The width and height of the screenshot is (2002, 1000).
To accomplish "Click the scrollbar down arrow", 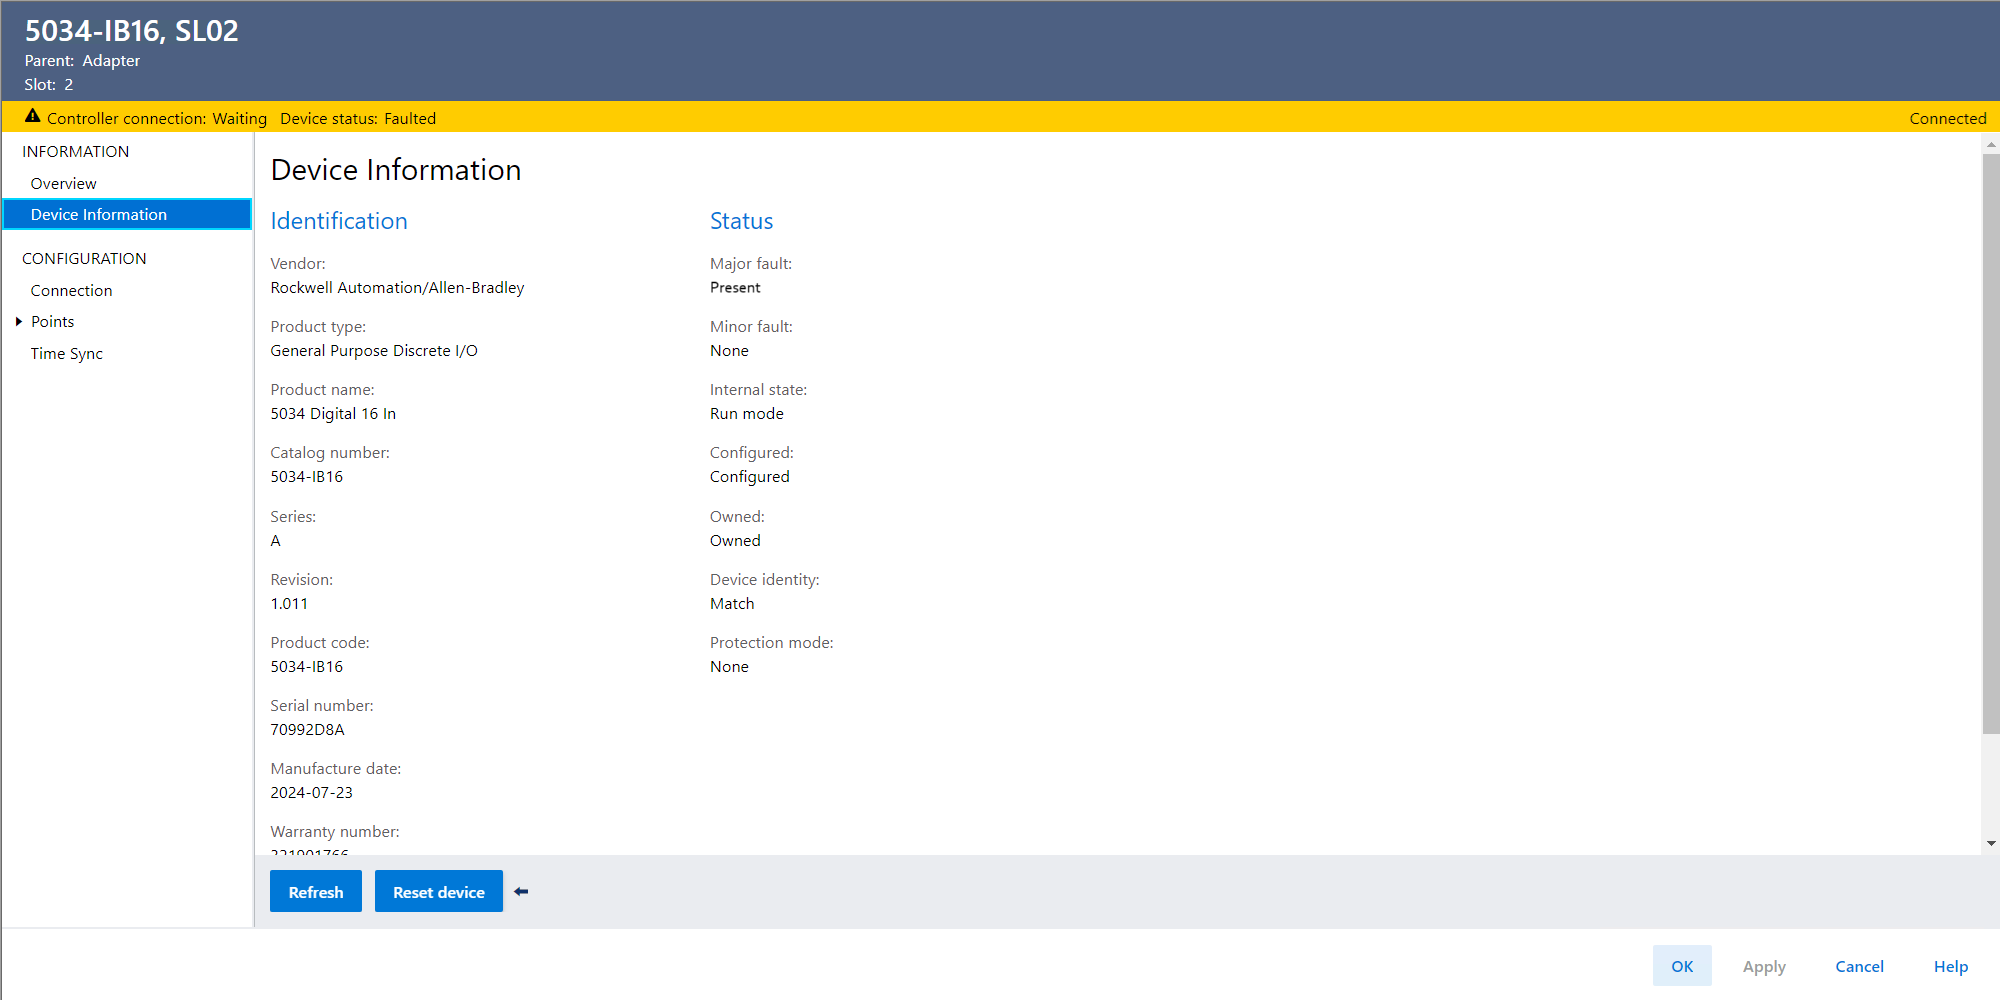I will pos(1991,844).
